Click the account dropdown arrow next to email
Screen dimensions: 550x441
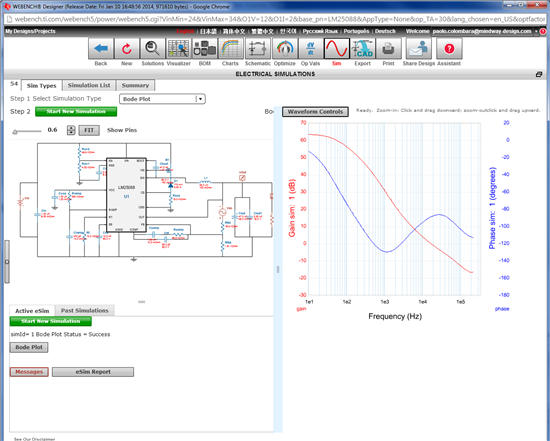point(536,32)
